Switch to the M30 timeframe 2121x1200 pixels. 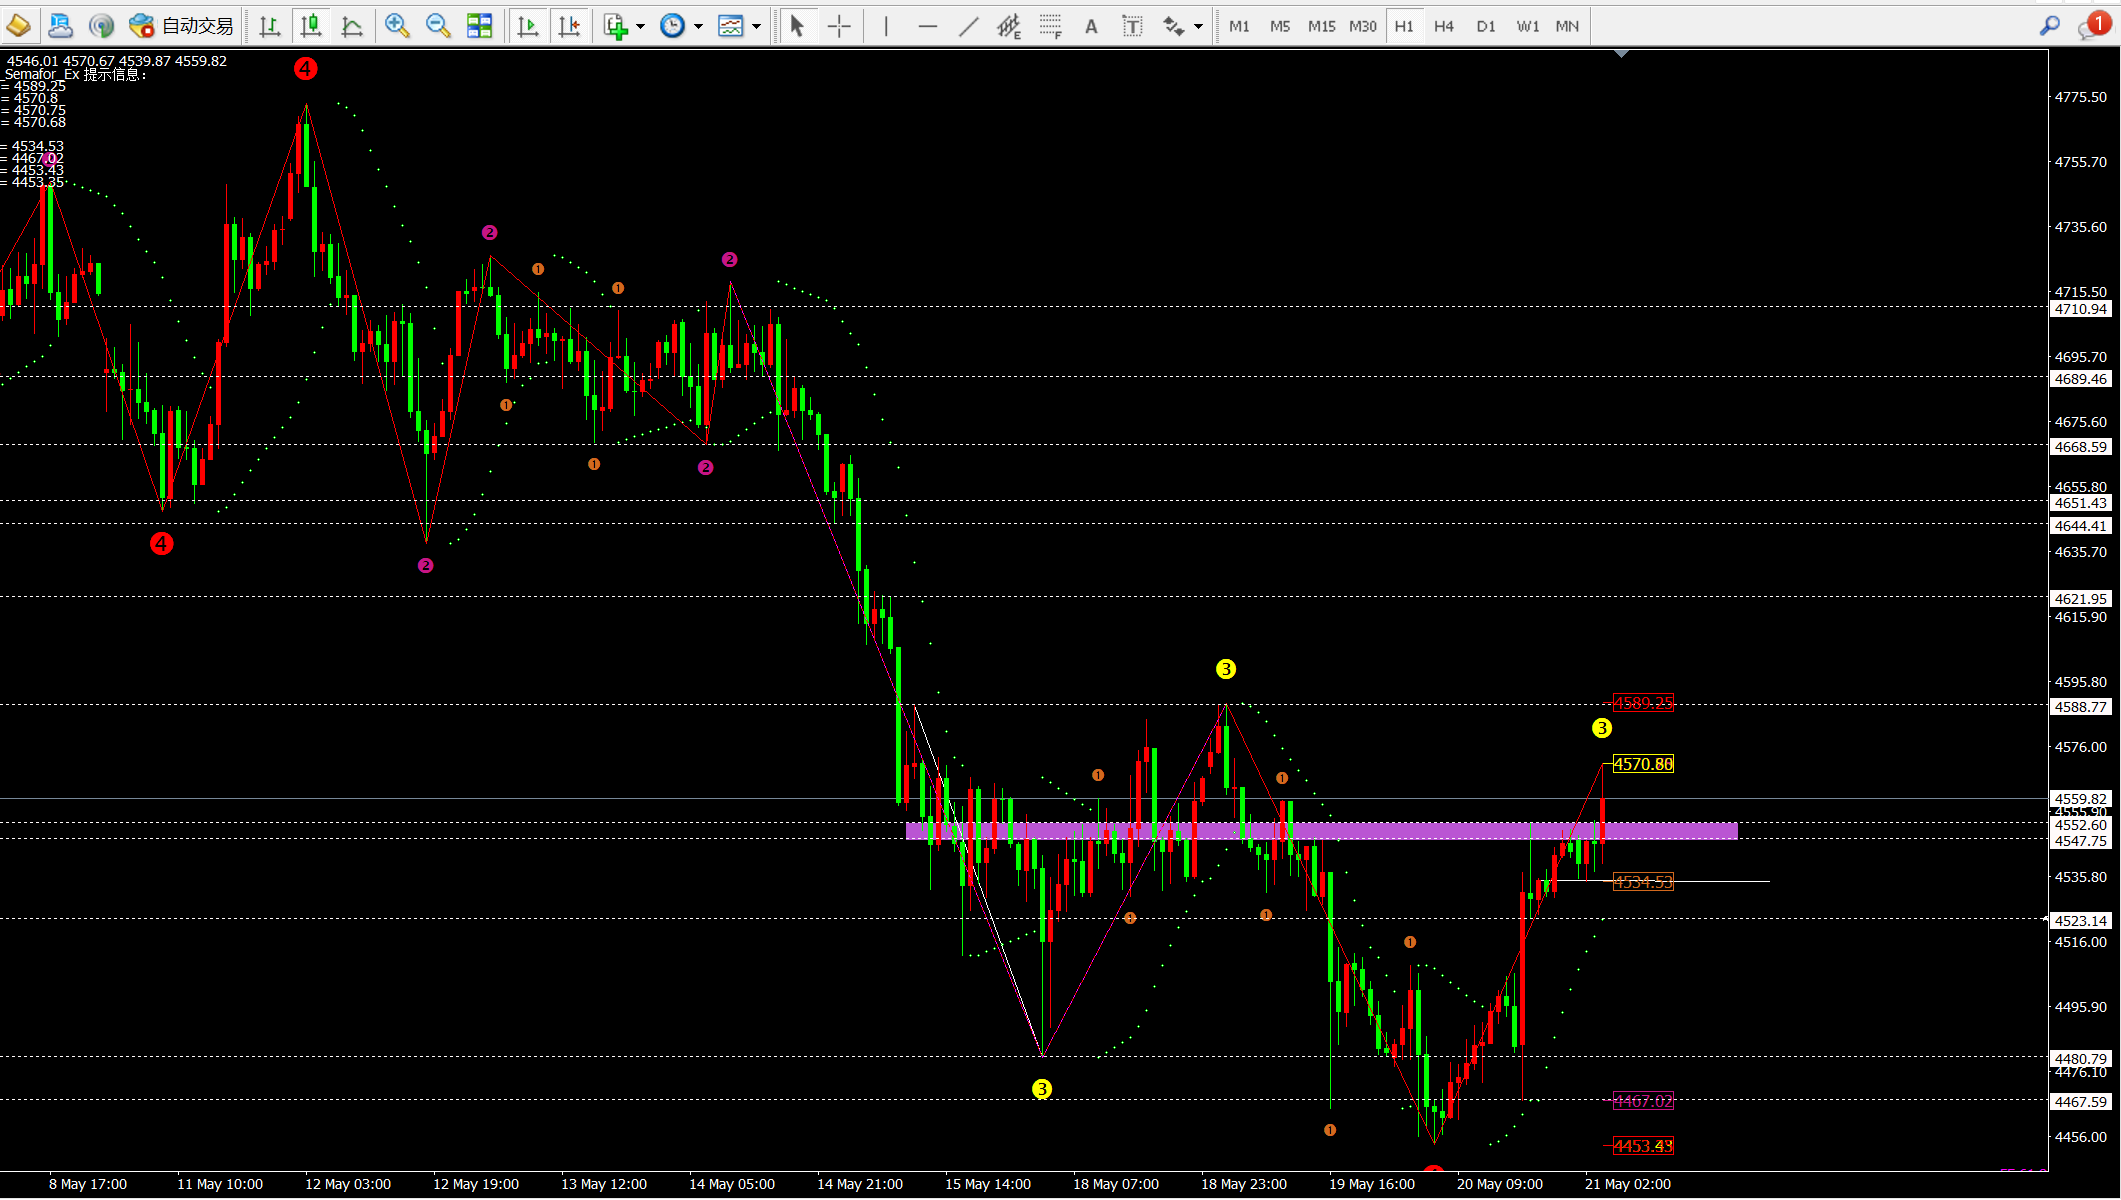tap(1363, 26)
